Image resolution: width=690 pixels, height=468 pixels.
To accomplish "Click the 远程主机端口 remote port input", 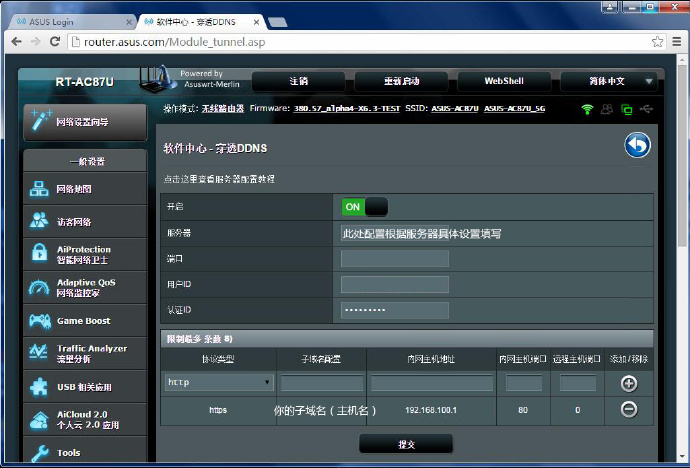I will (578, 383).
